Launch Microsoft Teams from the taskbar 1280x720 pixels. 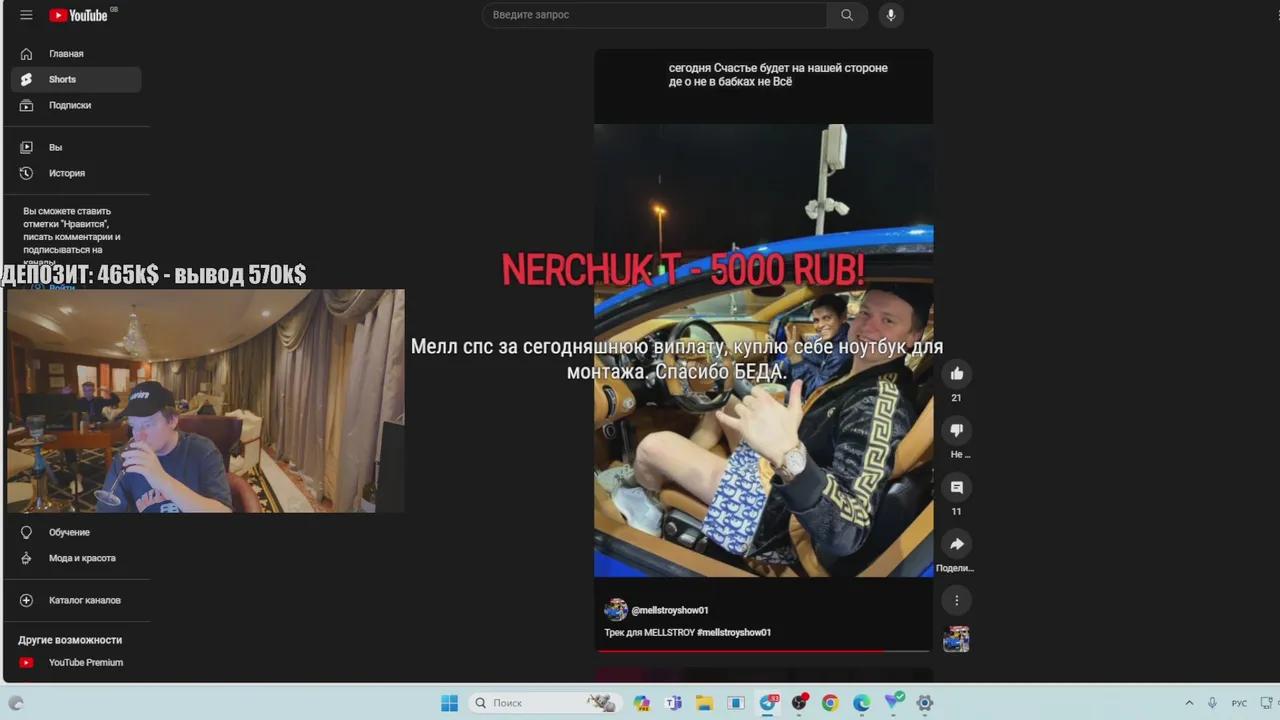(673, 703)
